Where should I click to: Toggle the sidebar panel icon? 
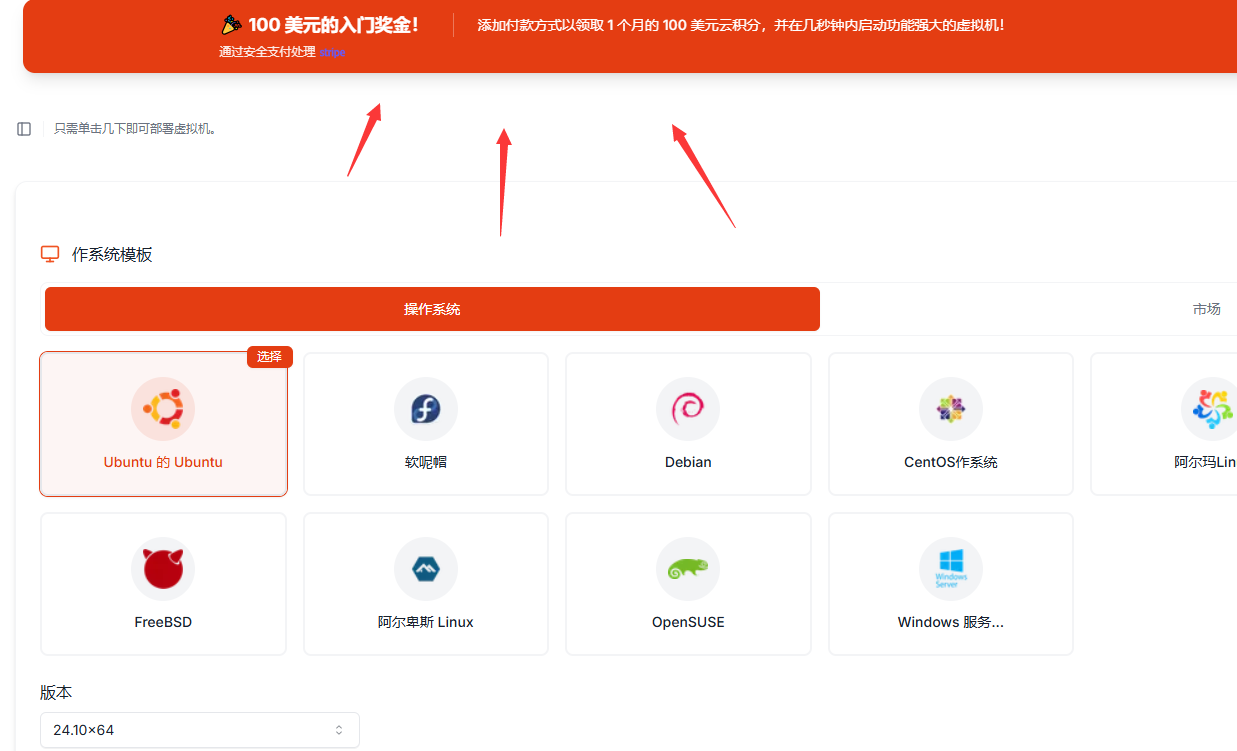[24, 129]
